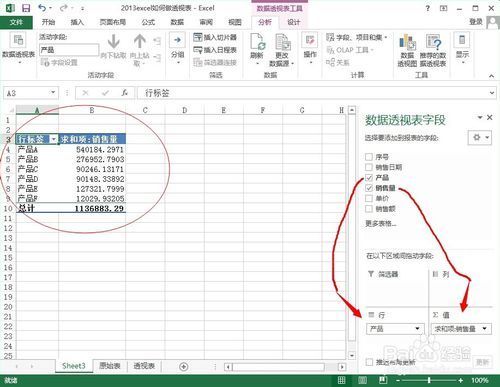This screenshot has width=500, height=387.
Task: Click the 向下钻取 down arrow icon
Action: (114, 42)
